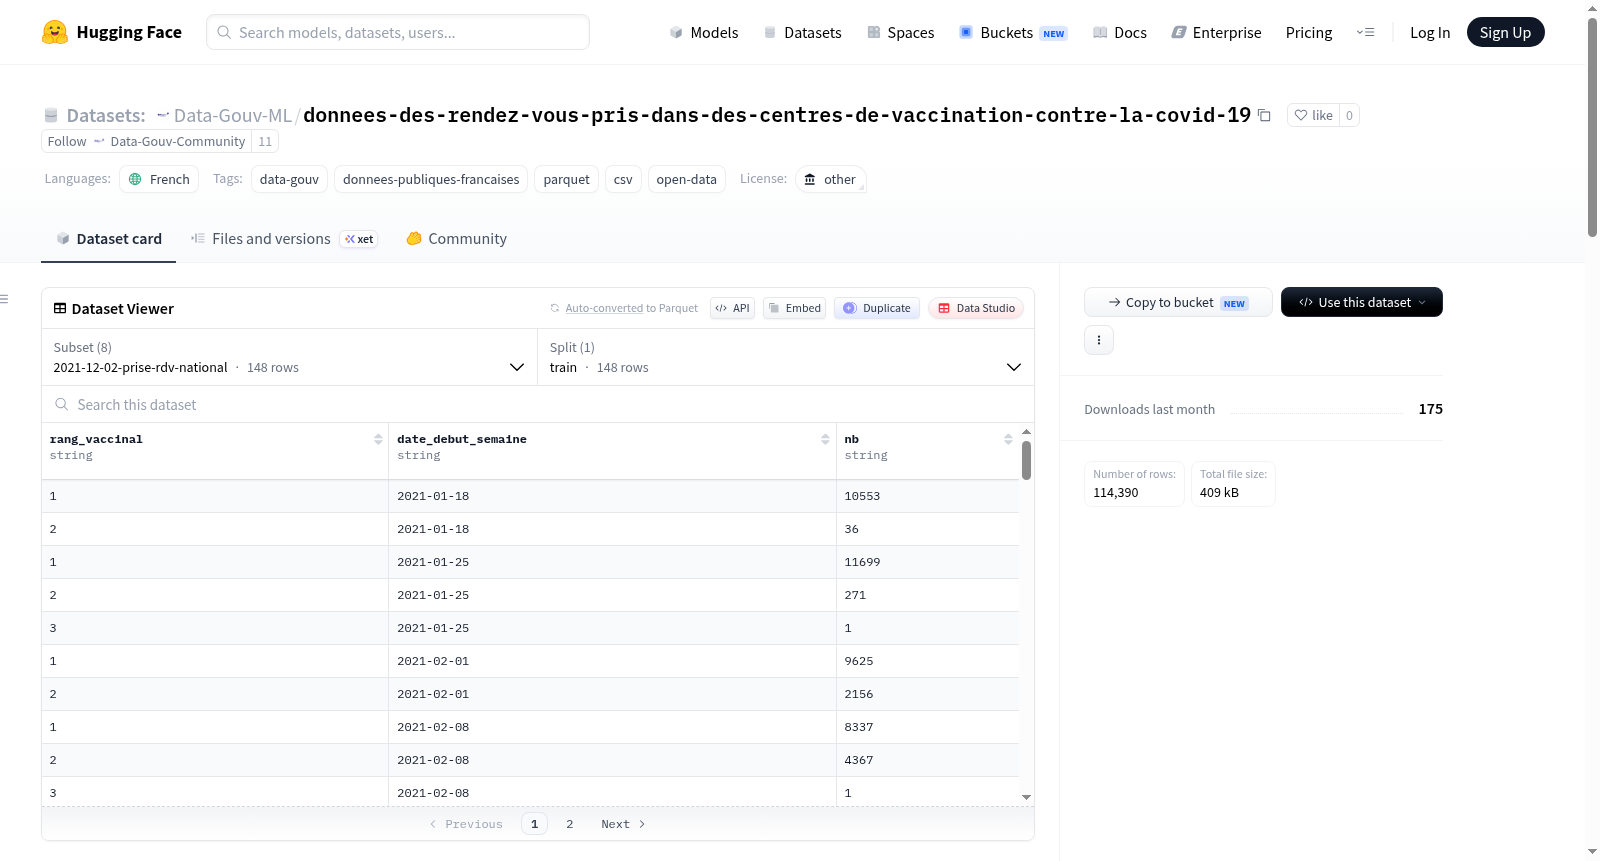Click the dataset search magnifier icon
1600x861 pixels.
point(62,404)
